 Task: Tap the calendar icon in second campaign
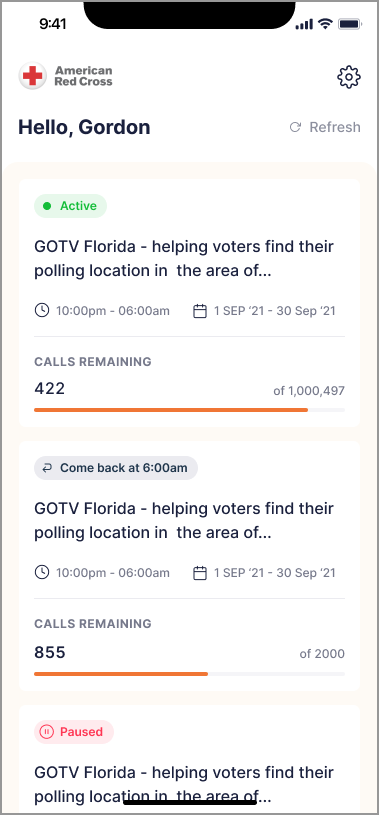pos(200,573)
